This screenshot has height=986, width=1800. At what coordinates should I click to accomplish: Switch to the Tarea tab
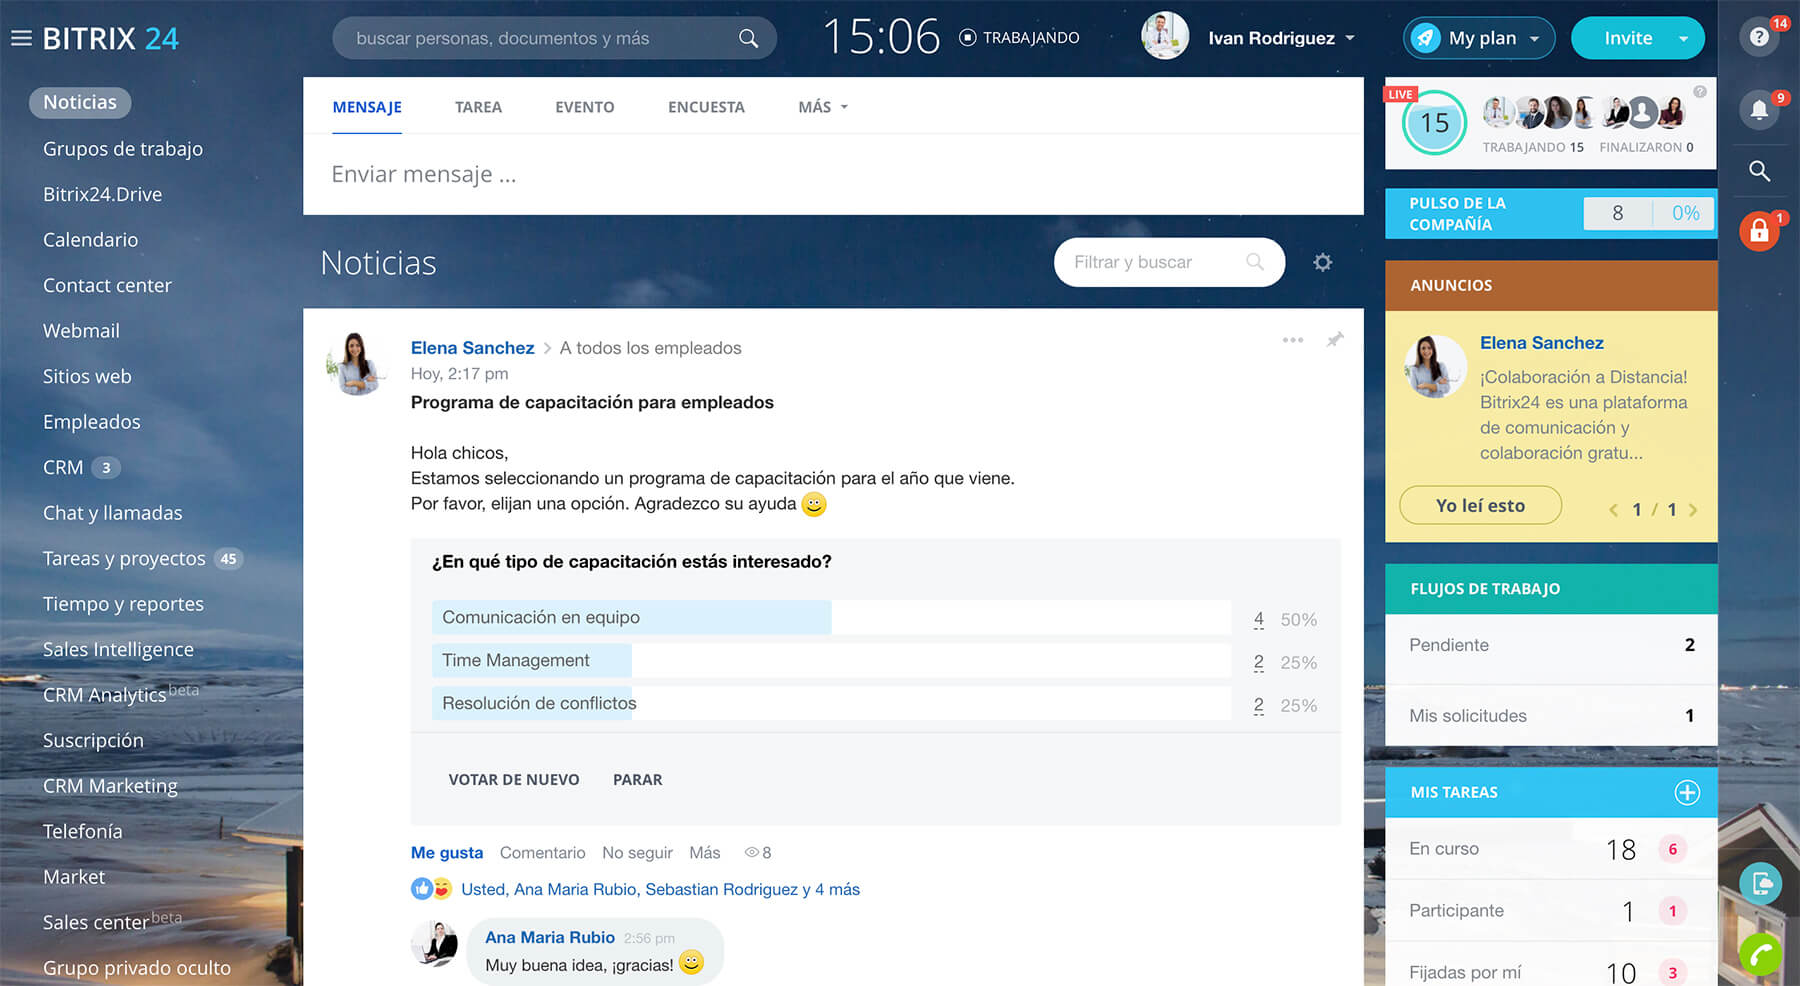[x=478, y=107]
